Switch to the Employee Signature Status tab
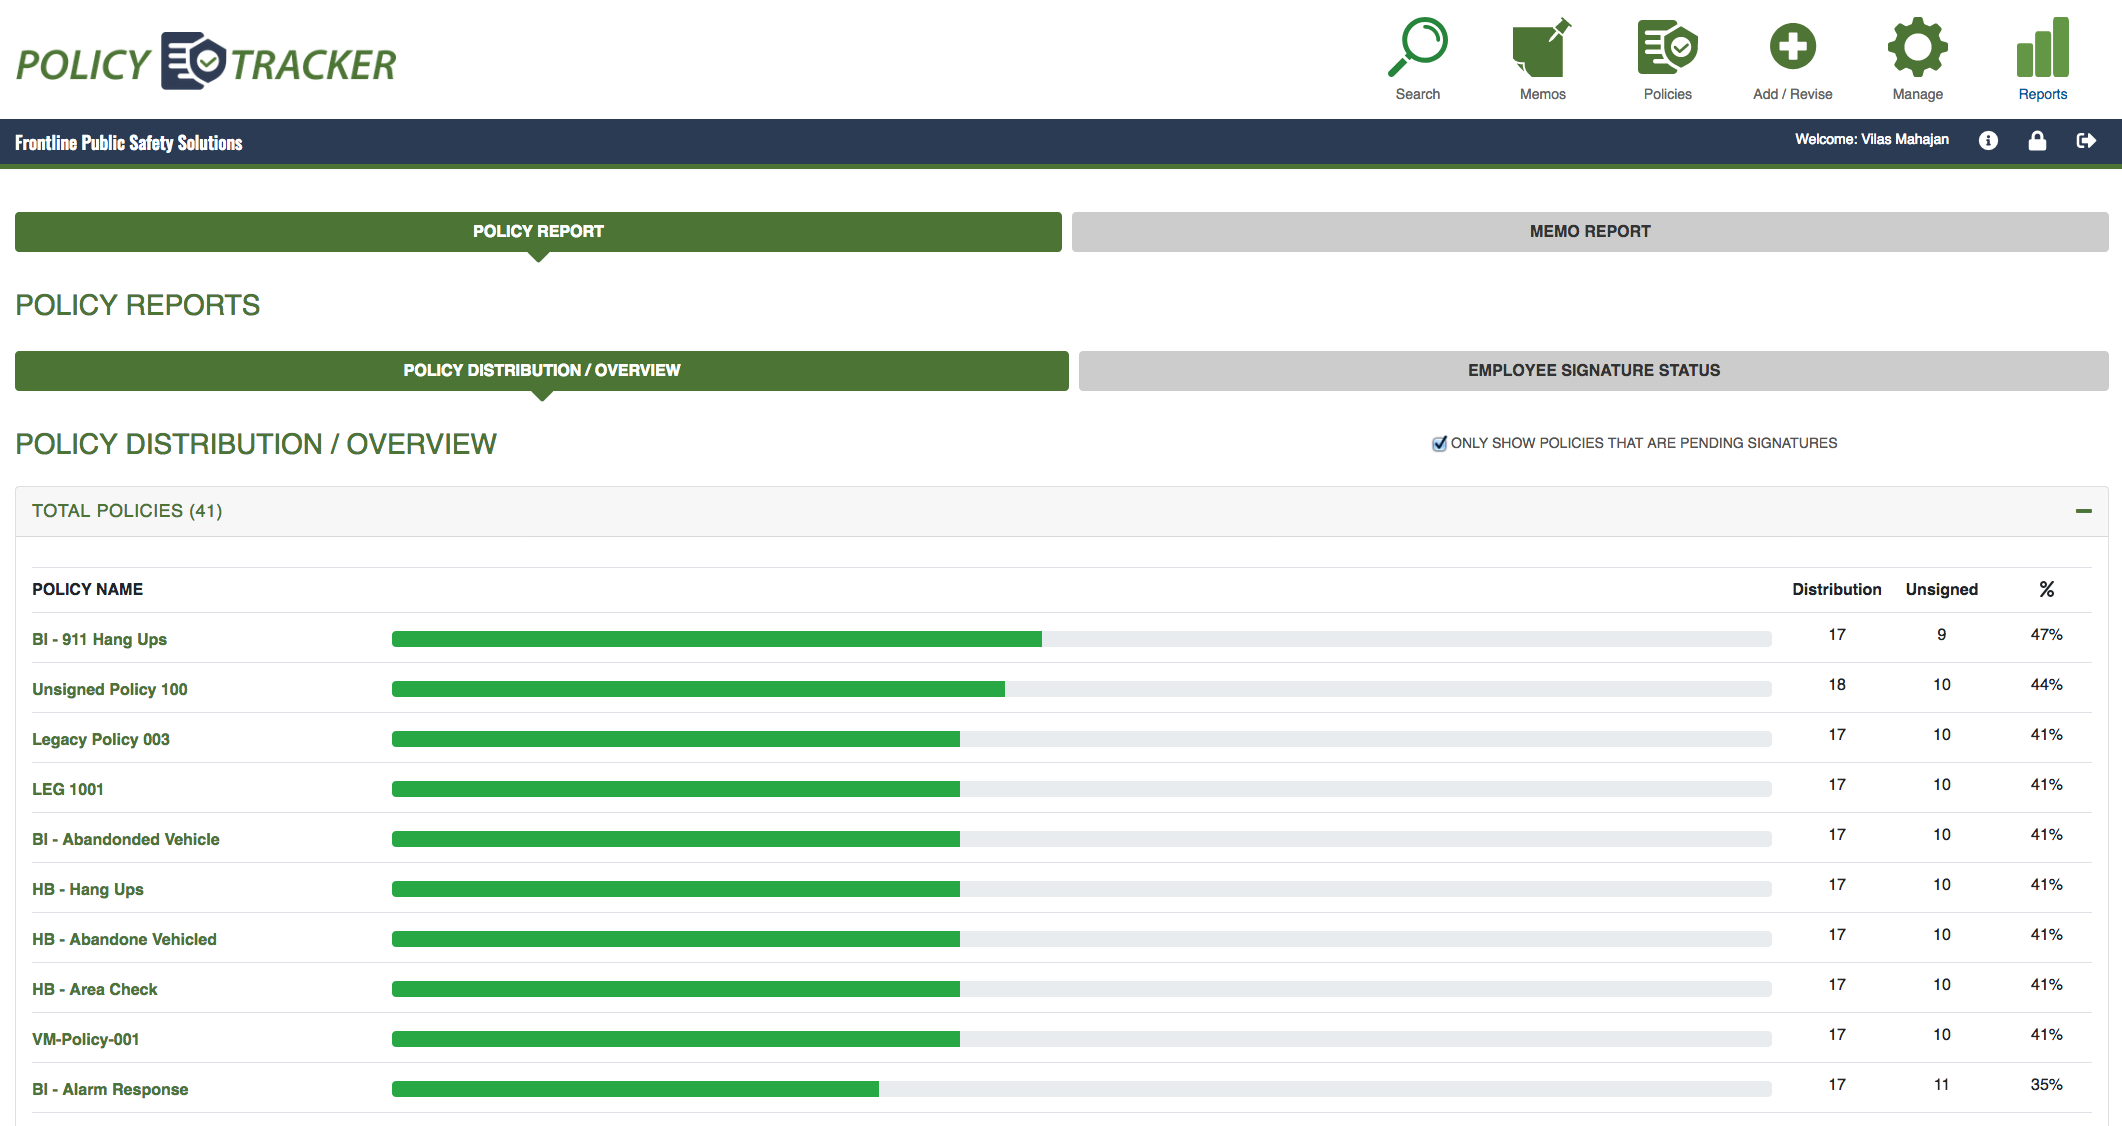This screenshot has width=2122, height=1126. point(1592,370)
